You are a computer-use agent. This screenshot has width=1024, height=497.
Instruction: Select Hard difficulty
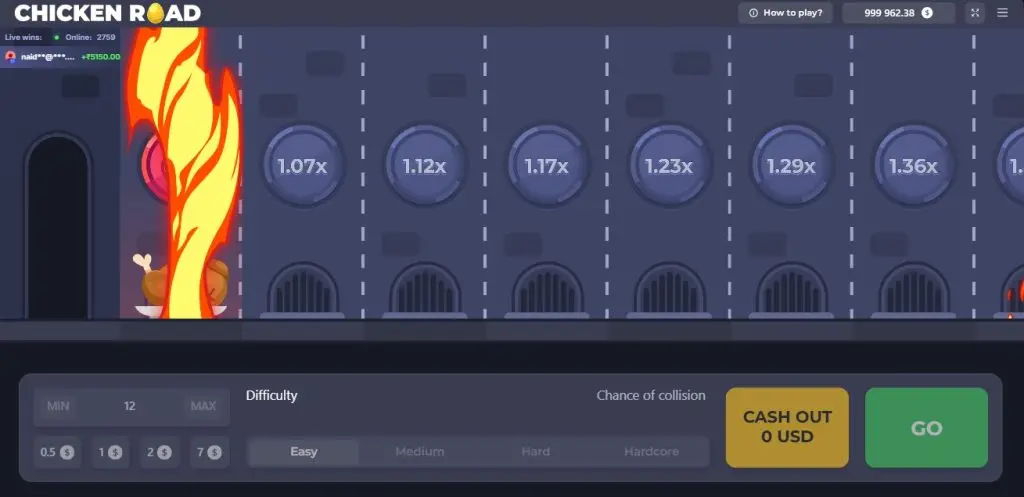tap(536, 452)
